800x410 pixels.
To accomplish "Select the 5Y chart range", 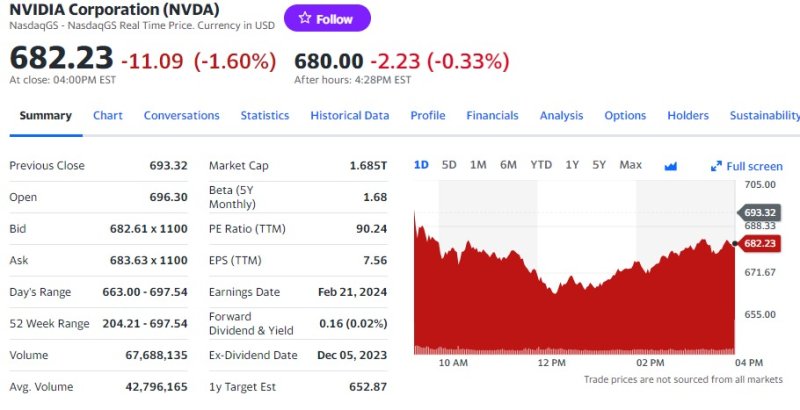I will [599, 165].
